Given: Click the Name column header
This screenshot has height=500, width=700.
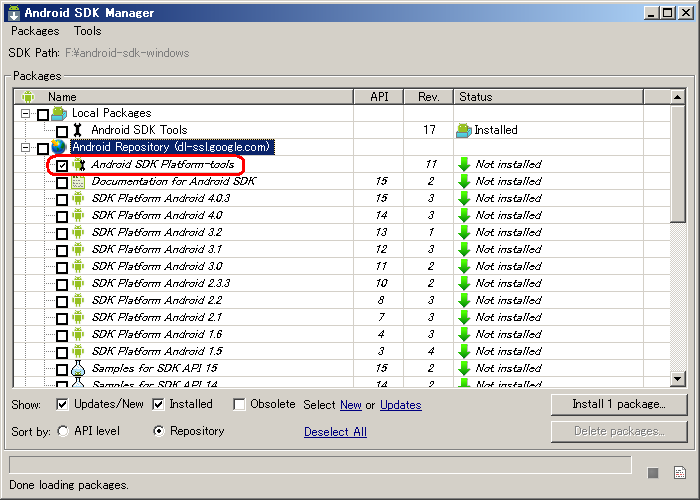Looking at the screenshot, I should coord(183,97).
